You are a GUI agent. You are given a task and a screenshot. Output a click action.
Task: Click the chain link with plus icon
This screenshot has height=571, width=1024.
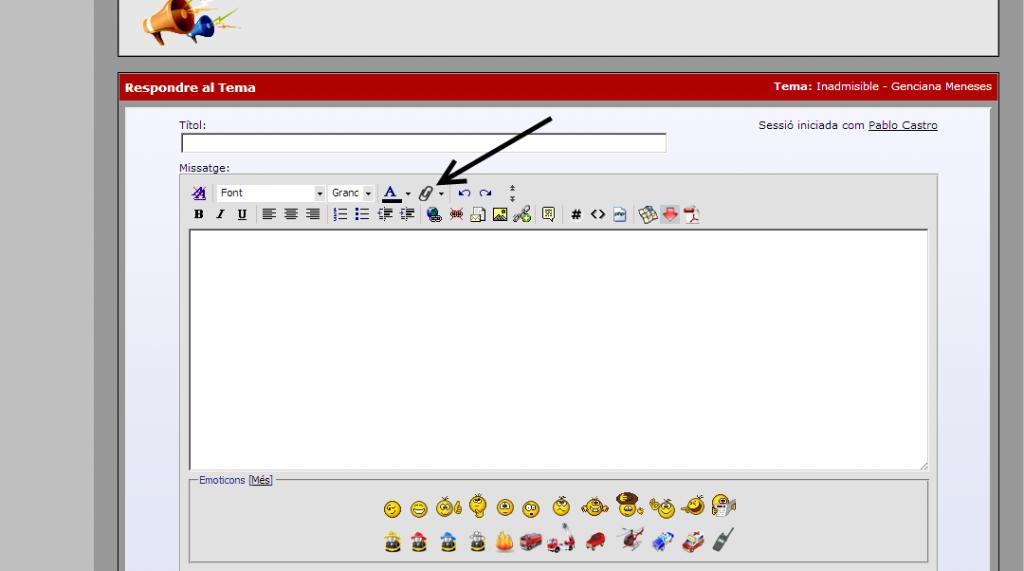[522, 214]
